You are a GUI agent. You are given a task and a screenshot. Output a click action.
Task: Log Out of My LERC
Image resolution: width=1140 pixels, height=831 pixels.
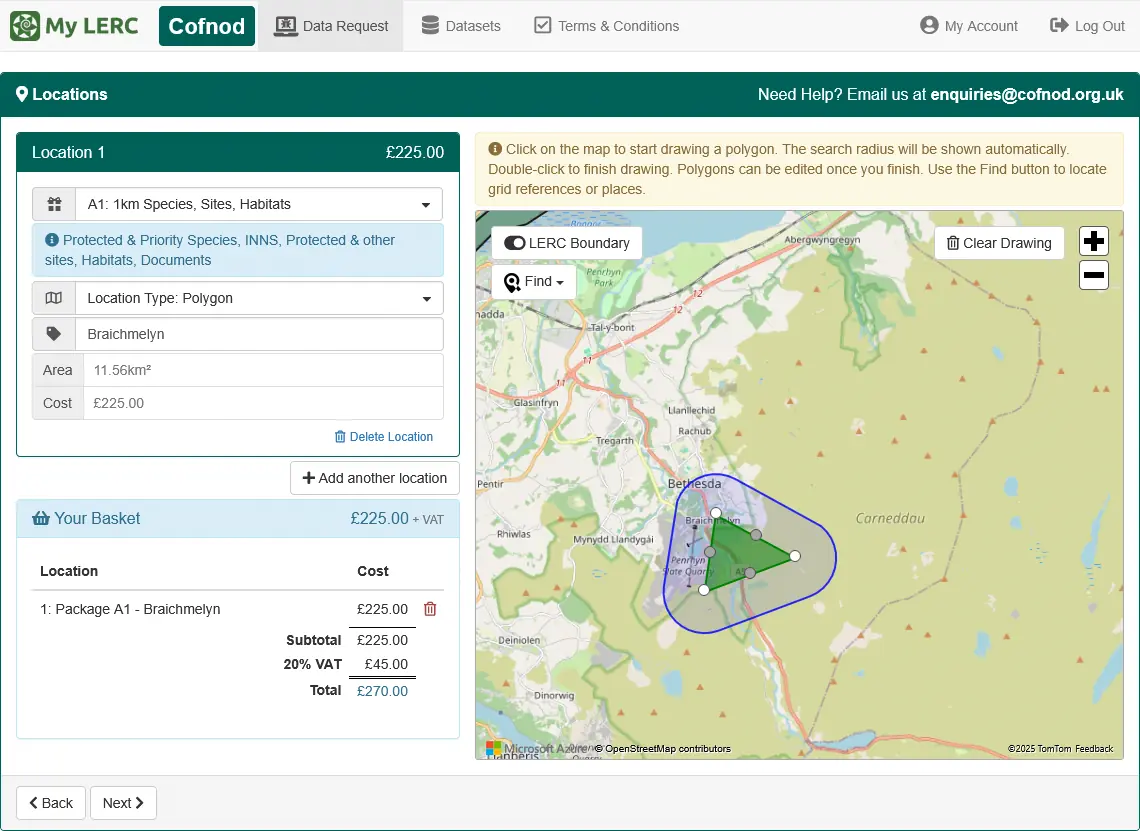pos(1087,26)
